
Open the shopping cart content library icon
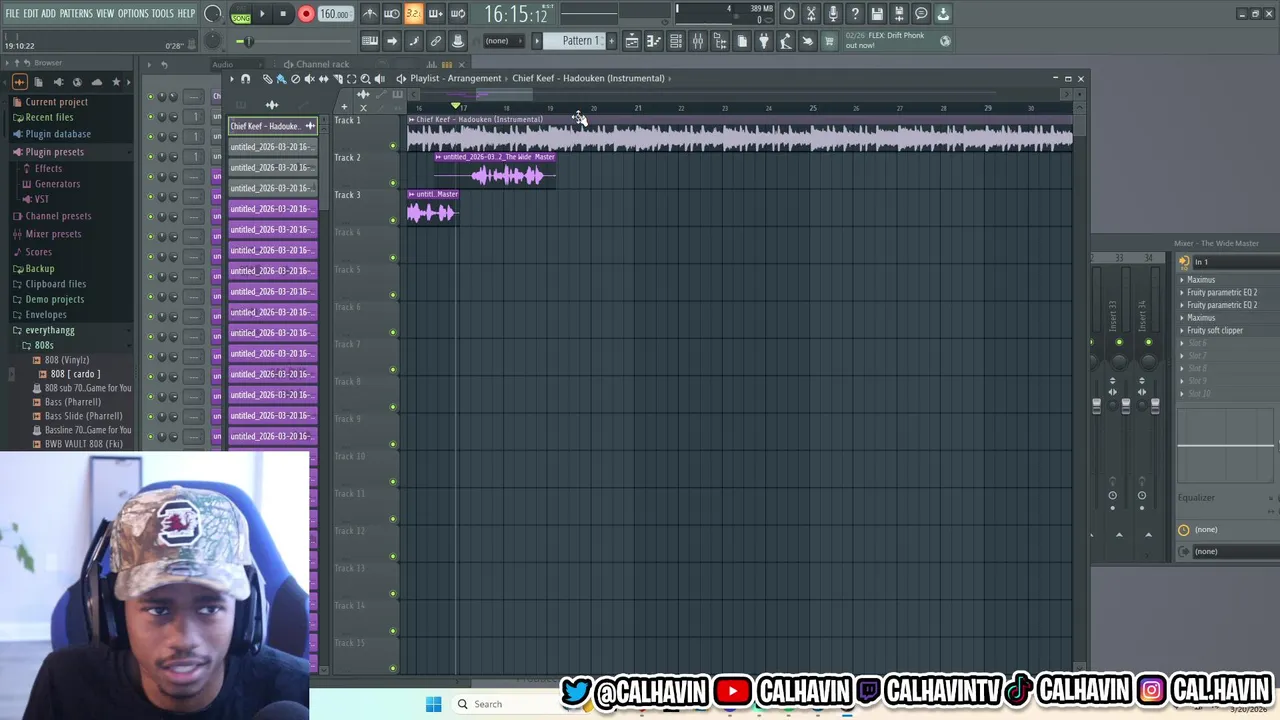(x=829, y=41)
